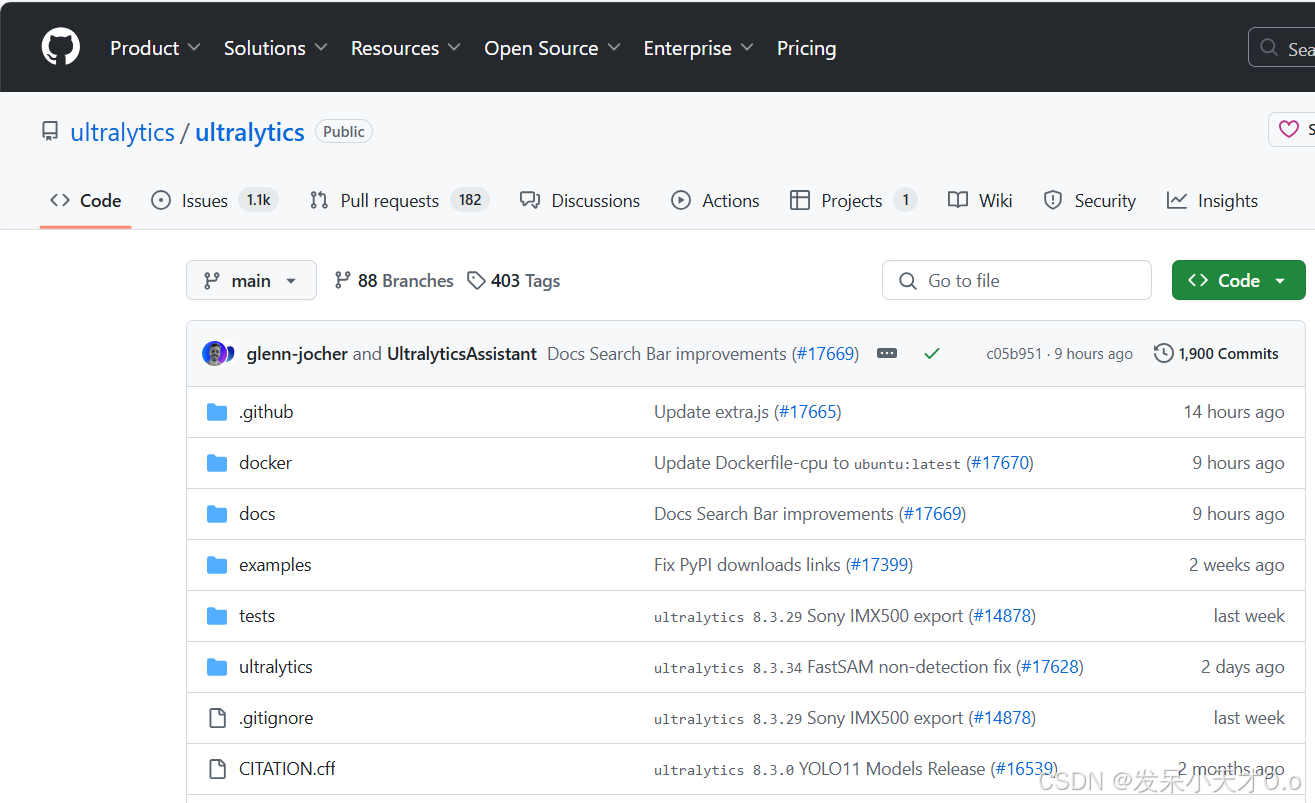Viewport: 1315px width, 803px height.
Task: Click the folder icon for docker
Action: [217, 463]
